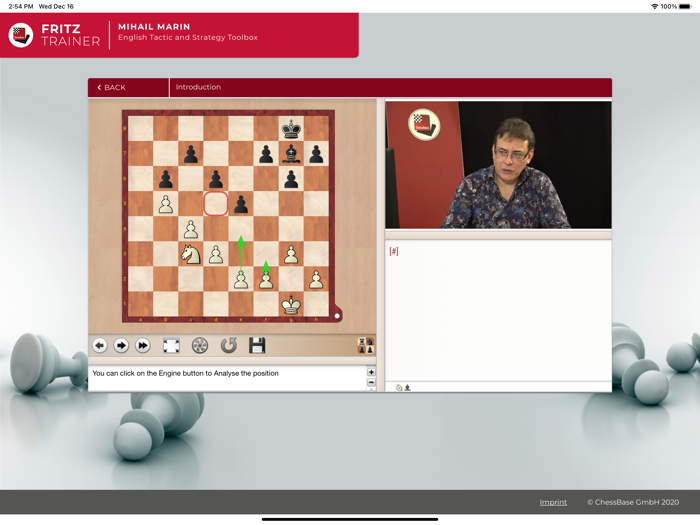Click the 'Mihail Marin' course title
This screenshot has height=525, width=700.
[x=154, y=27]
